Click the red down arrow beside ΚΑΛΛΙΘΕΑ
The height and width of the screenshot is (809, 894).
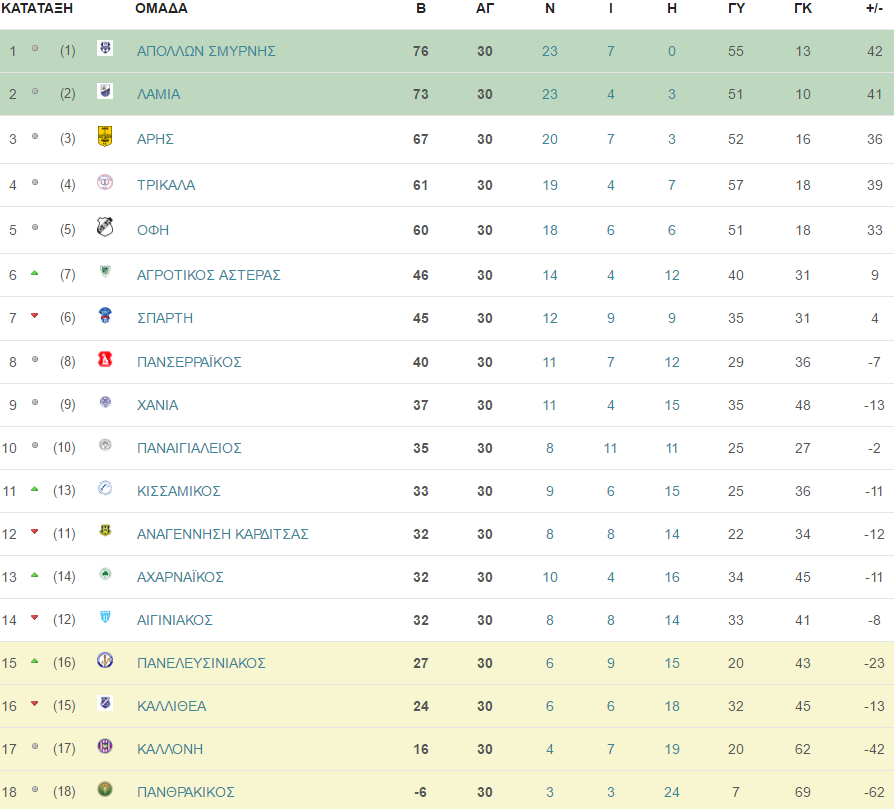(35, 704)
